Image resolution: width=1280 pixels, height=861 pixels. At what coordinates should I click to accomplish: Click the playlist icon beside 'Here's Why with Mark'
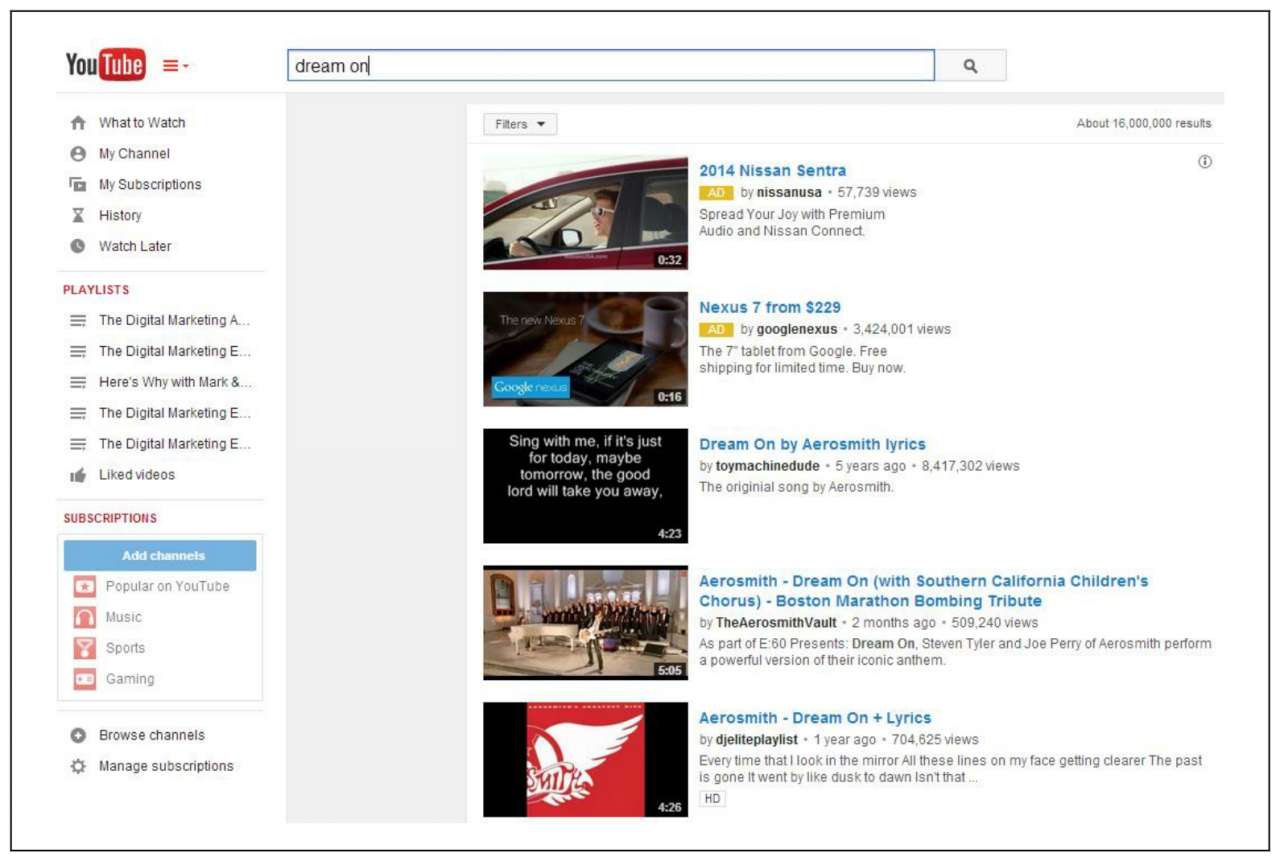pyautogui.click(x=78, y=383)
